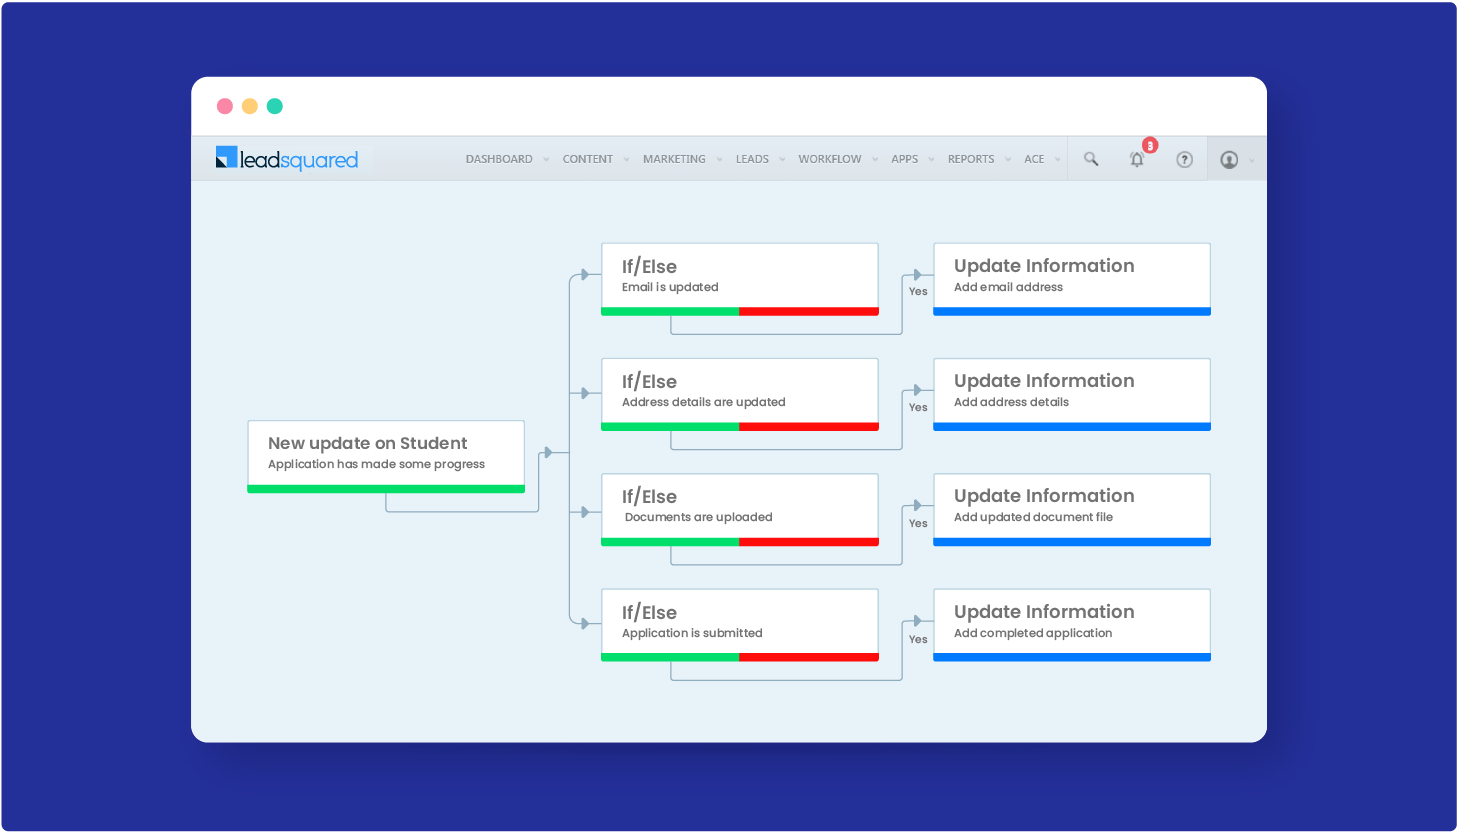Open the search icon in the navbar
This screenshot has height=834, width=1459.
click(x=1091, y=158)
